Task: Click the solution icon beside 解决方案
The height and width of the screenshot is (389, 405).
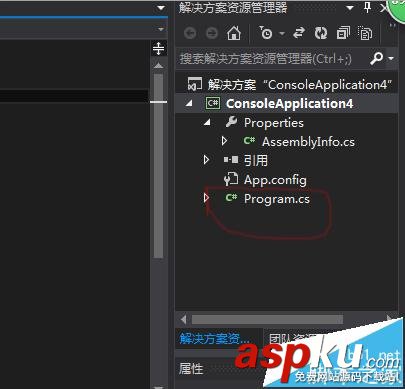Action: pos(195,84)
